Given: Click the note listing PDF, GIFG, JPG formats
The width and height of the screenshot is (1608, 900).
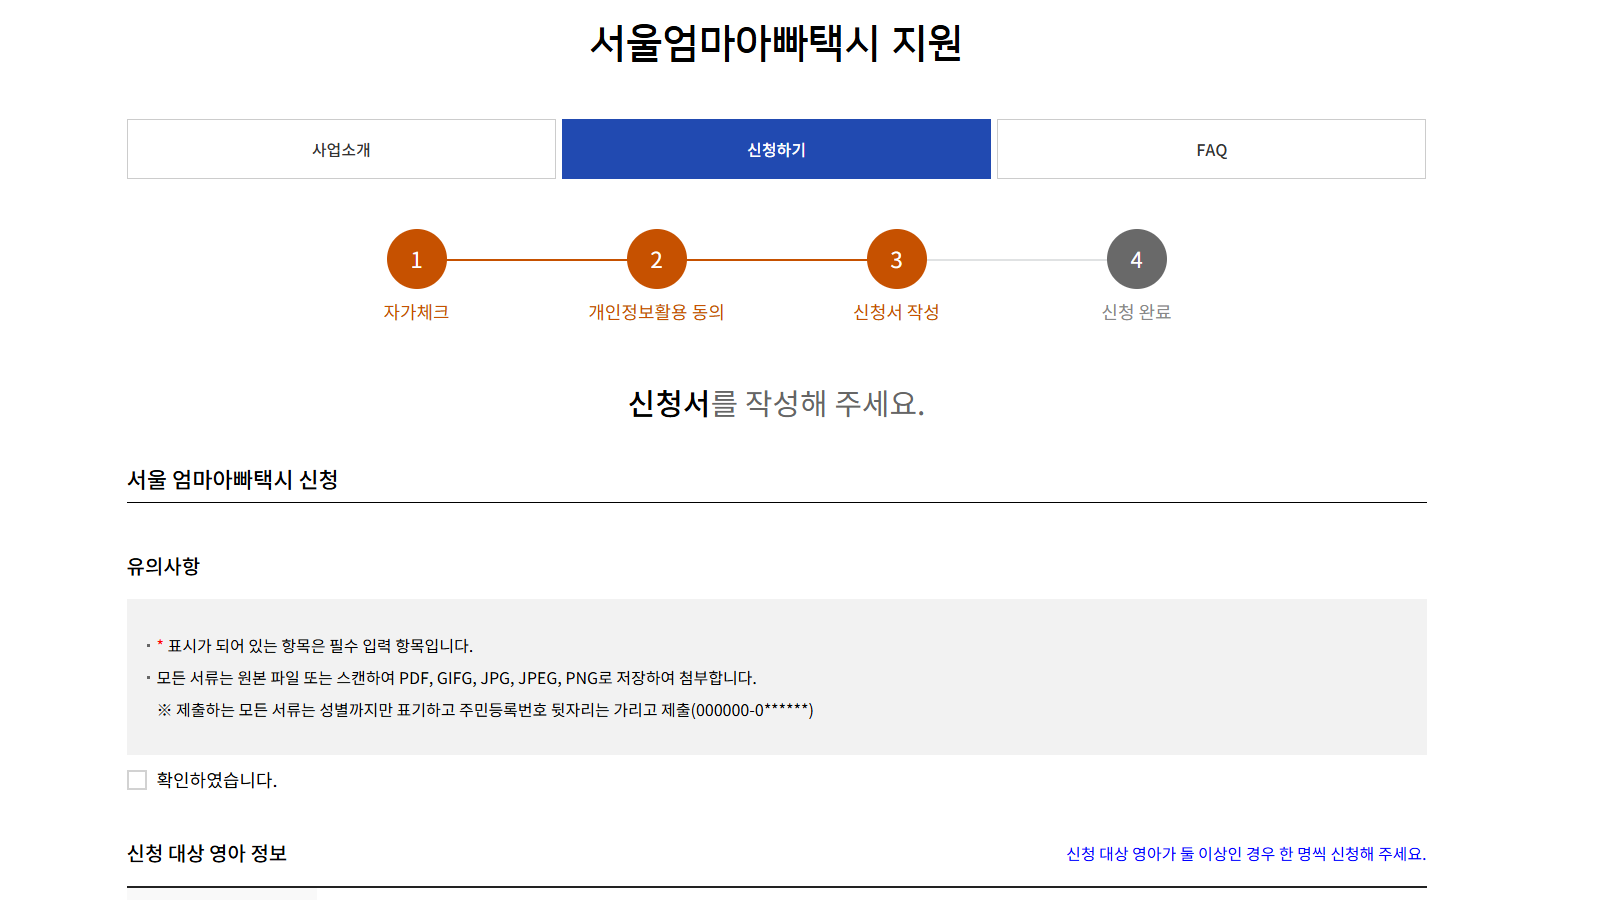Looking at the screenshot, I should click(456, 678).
